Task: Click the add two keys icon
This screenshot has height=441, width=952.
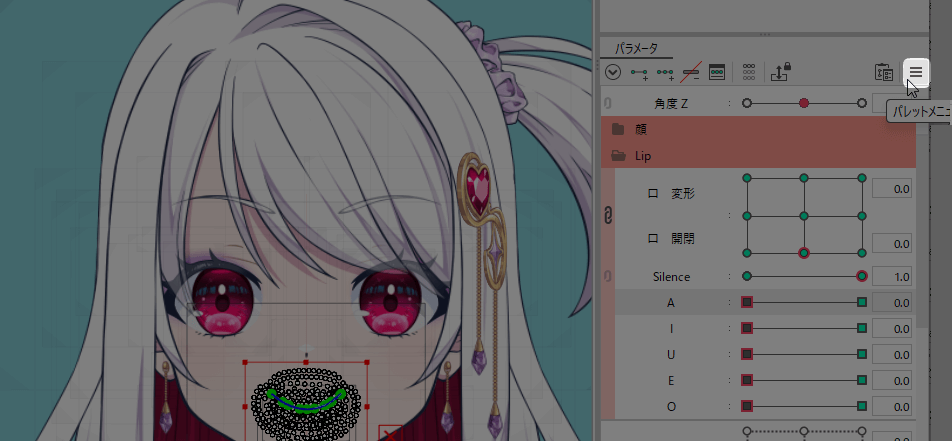Action: pos(640,72)
